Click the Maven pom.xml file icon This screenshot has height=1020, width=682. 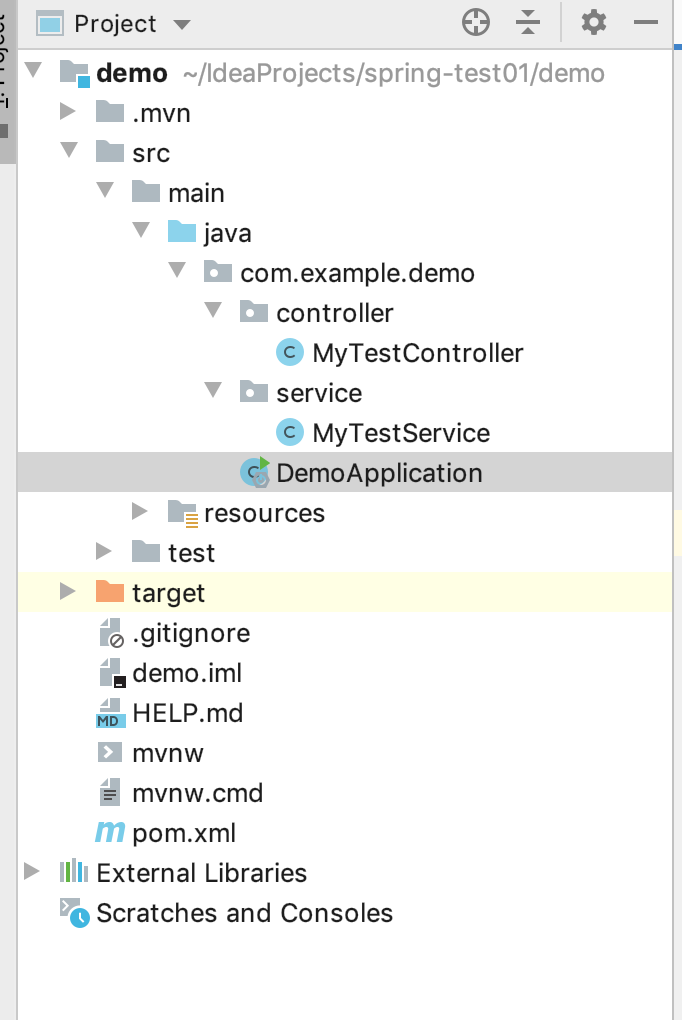click(110, 833)
